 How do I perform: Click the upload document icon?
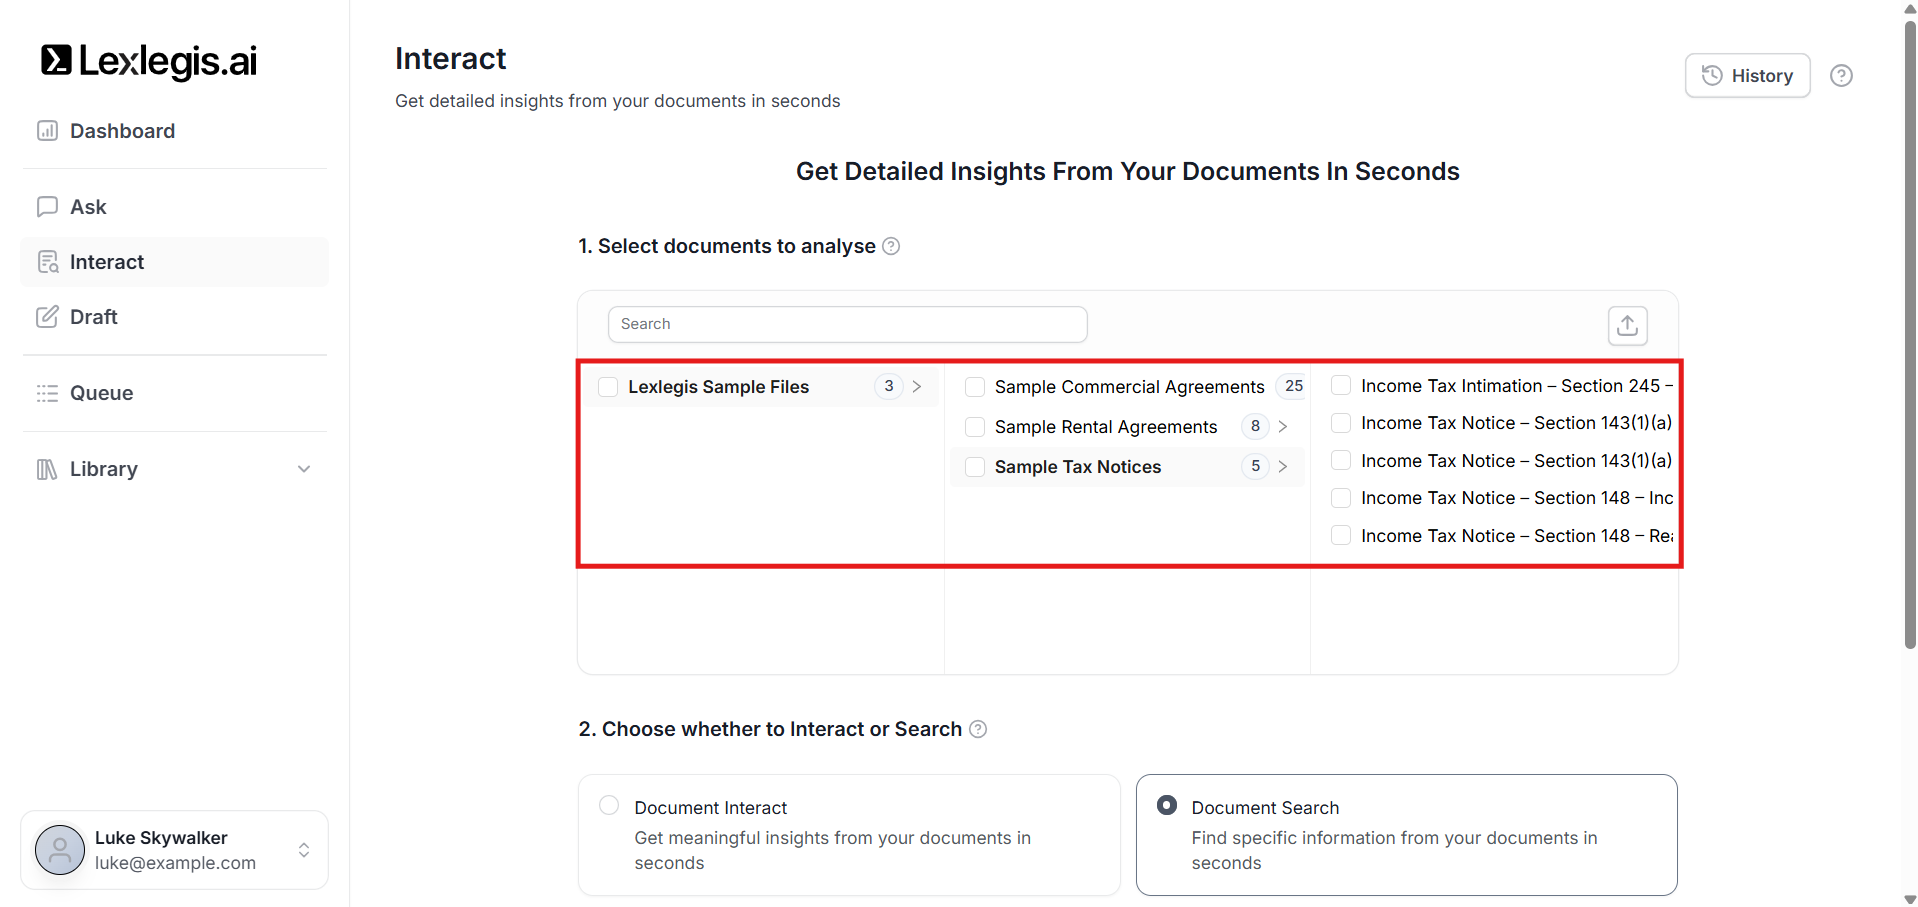point(1627,325)
